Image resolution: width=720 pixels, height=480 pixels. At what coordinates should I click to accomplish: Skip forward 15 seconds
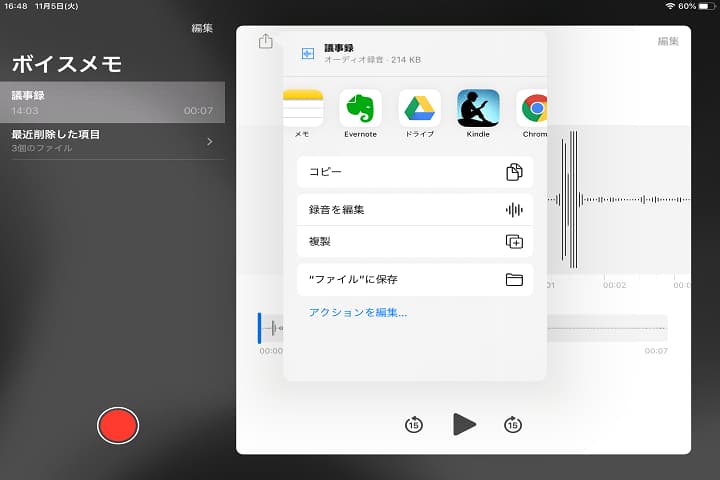[x=512, y=424]
